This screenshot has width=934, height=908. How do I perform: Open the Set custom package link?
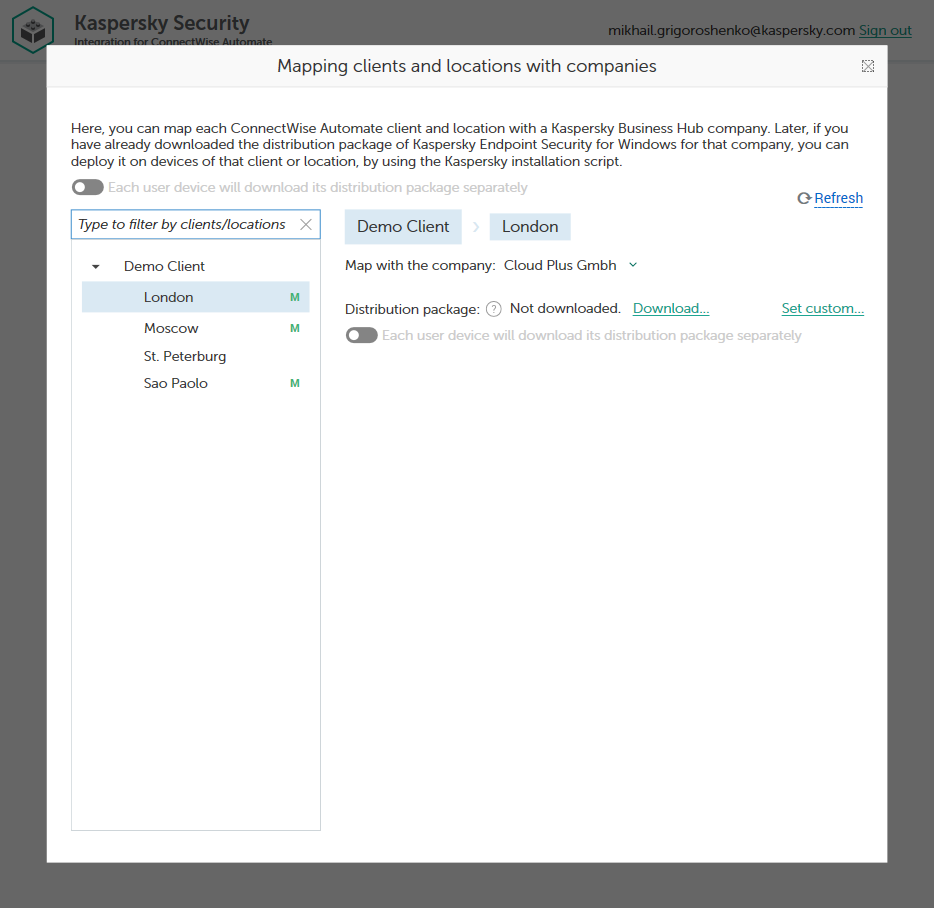(822, 308)
